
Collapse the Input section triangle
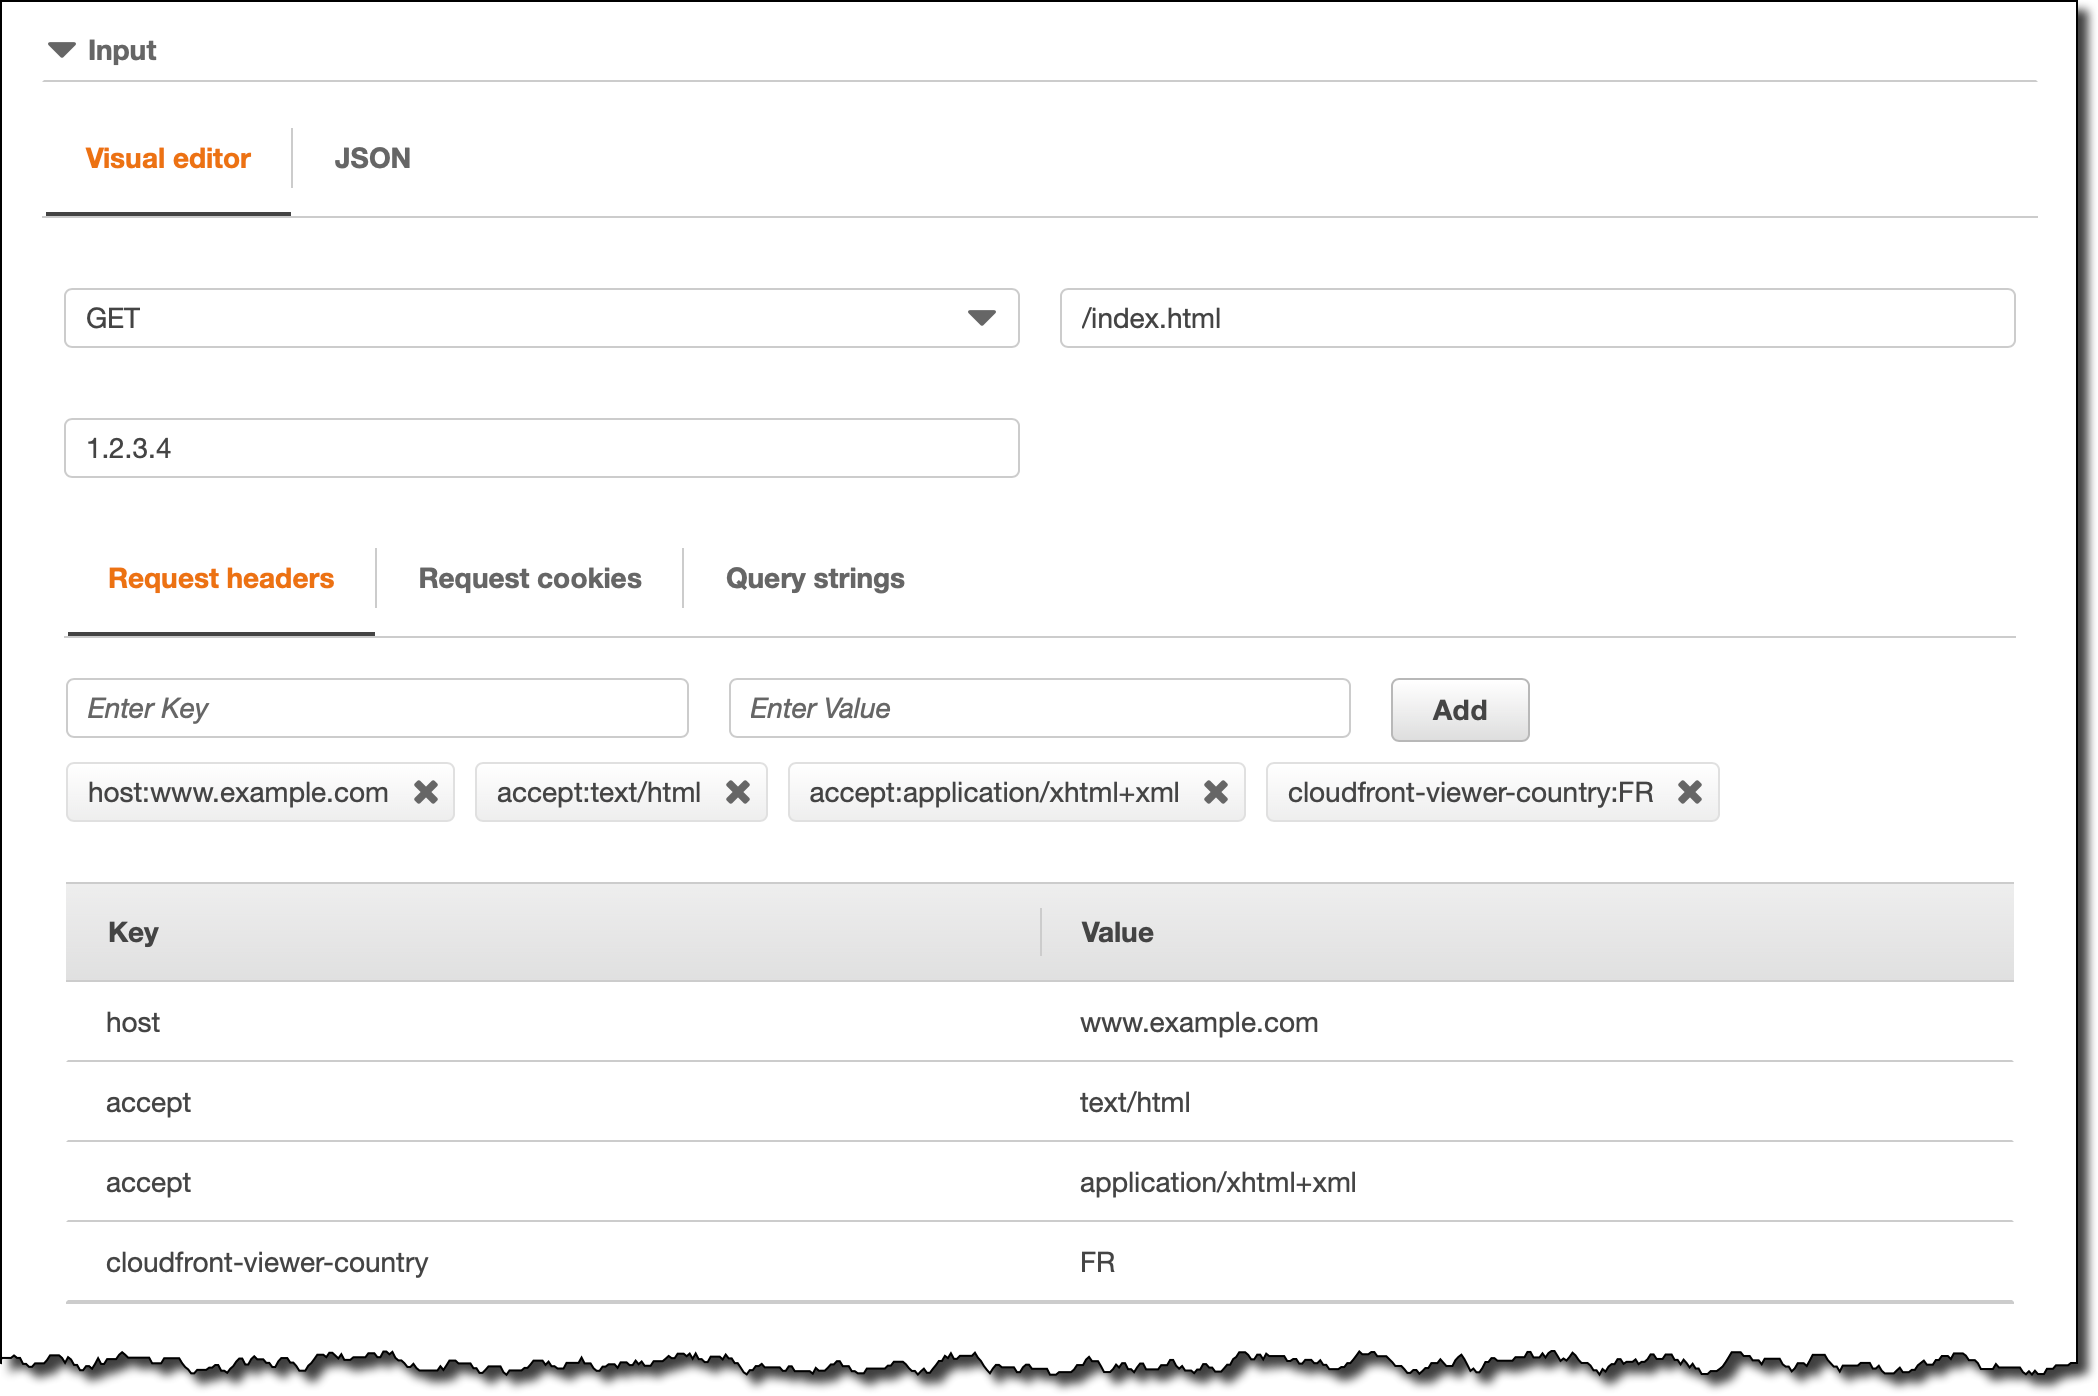click(62, 50)
